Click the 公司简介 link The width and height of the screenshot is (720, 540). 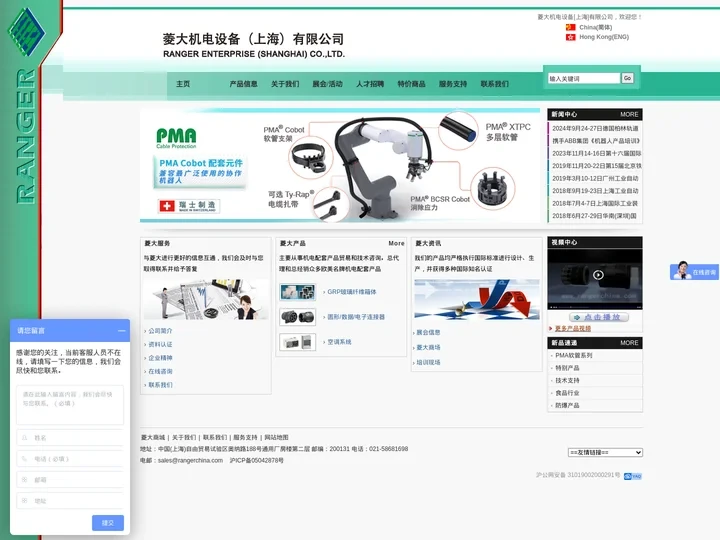coord(160,331)
